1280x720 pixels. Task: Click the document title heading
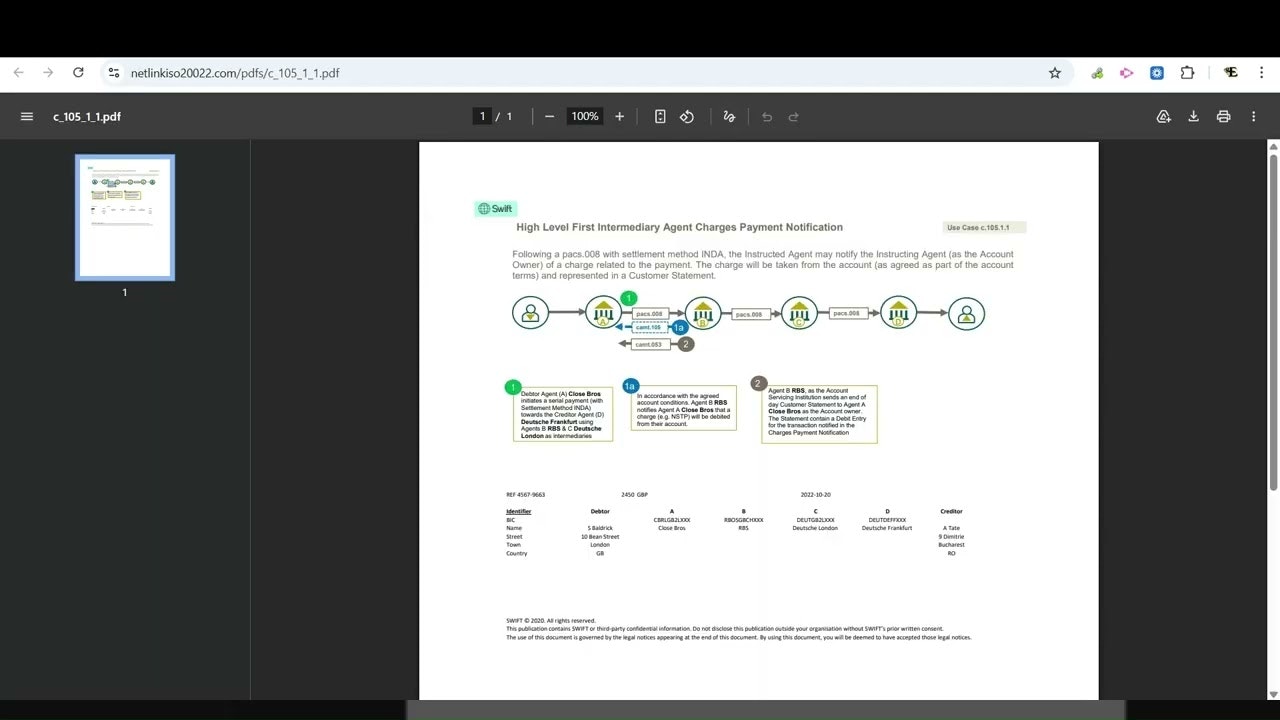679,227
